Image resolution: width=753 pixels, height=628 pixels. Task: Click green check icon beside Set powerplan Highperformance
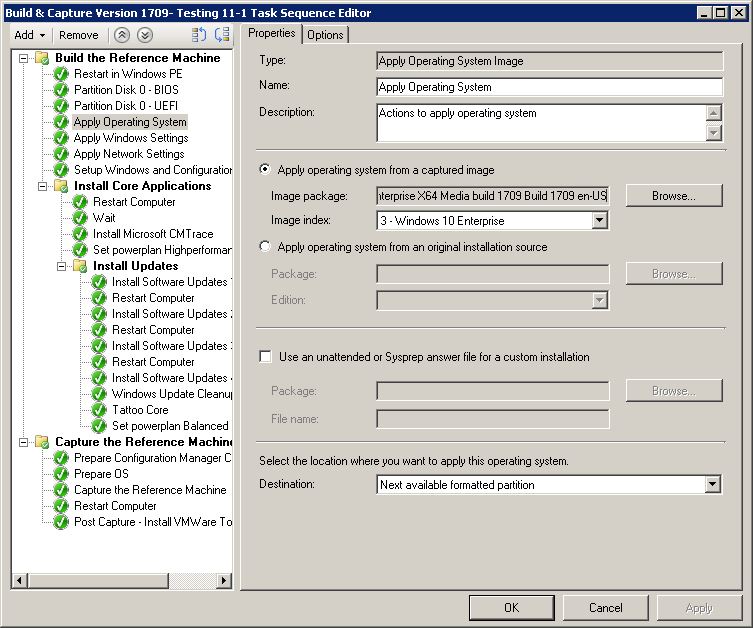[x=80, y=250]
